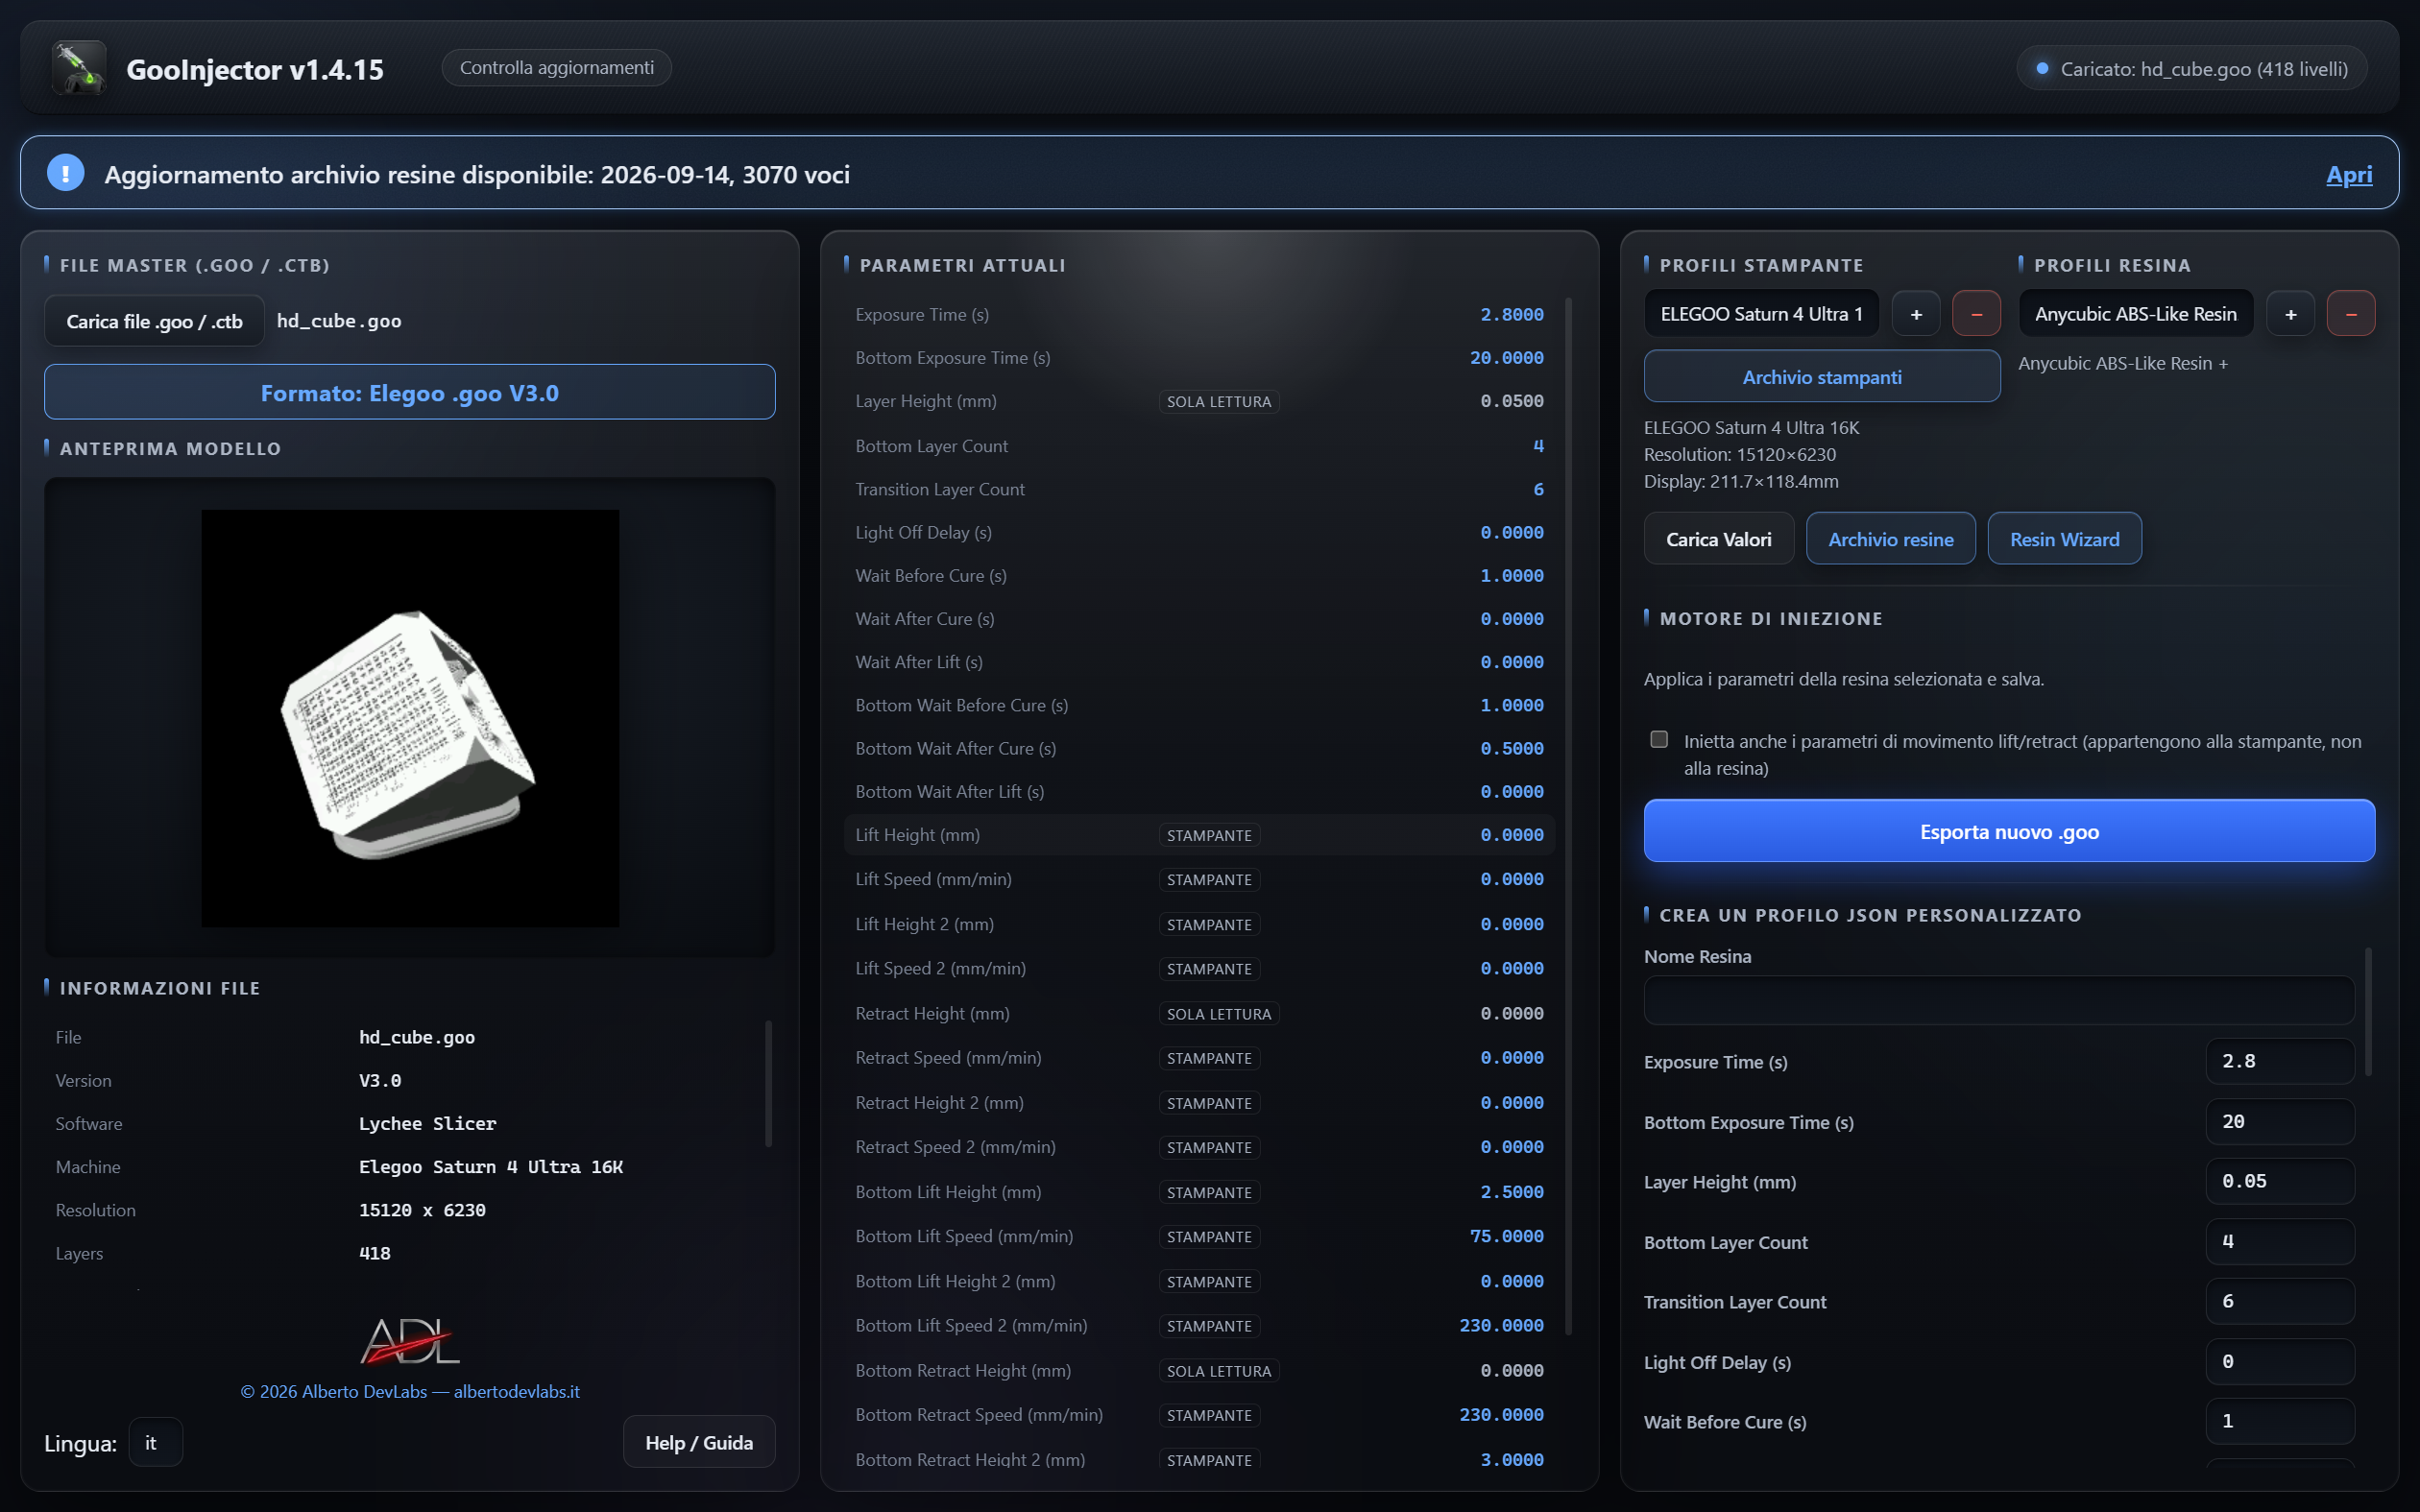Open Archivio resine
The height and width of the screenshot is (1512, 2420).
click(x=1890, y=539)
